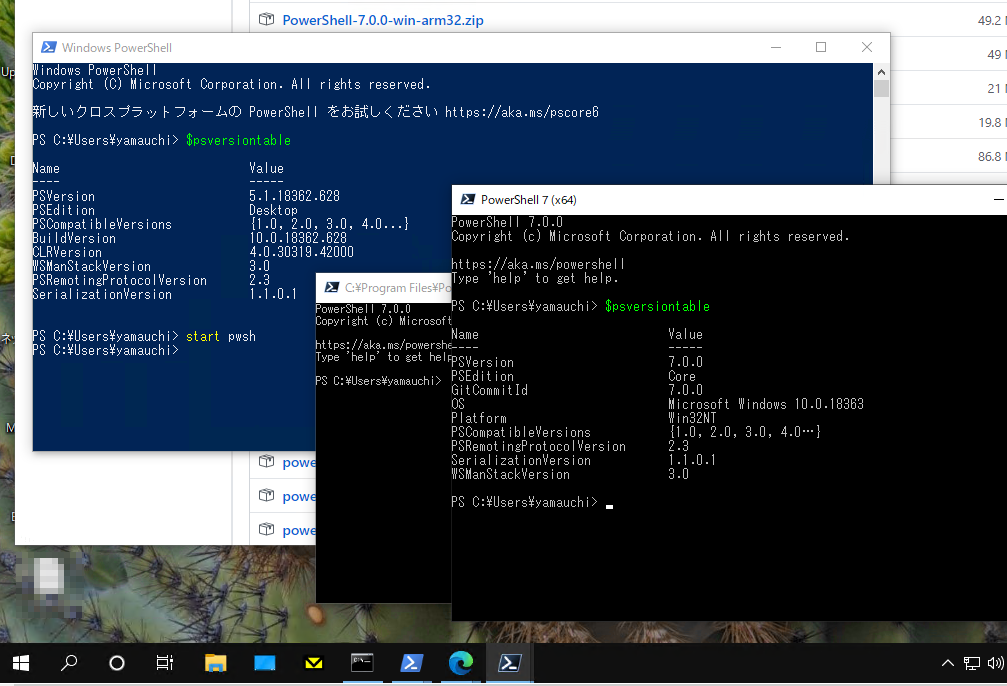
Task: Open the PowerShell-7.0.0-win-arm32.zip download link
Action: point(384,19)
